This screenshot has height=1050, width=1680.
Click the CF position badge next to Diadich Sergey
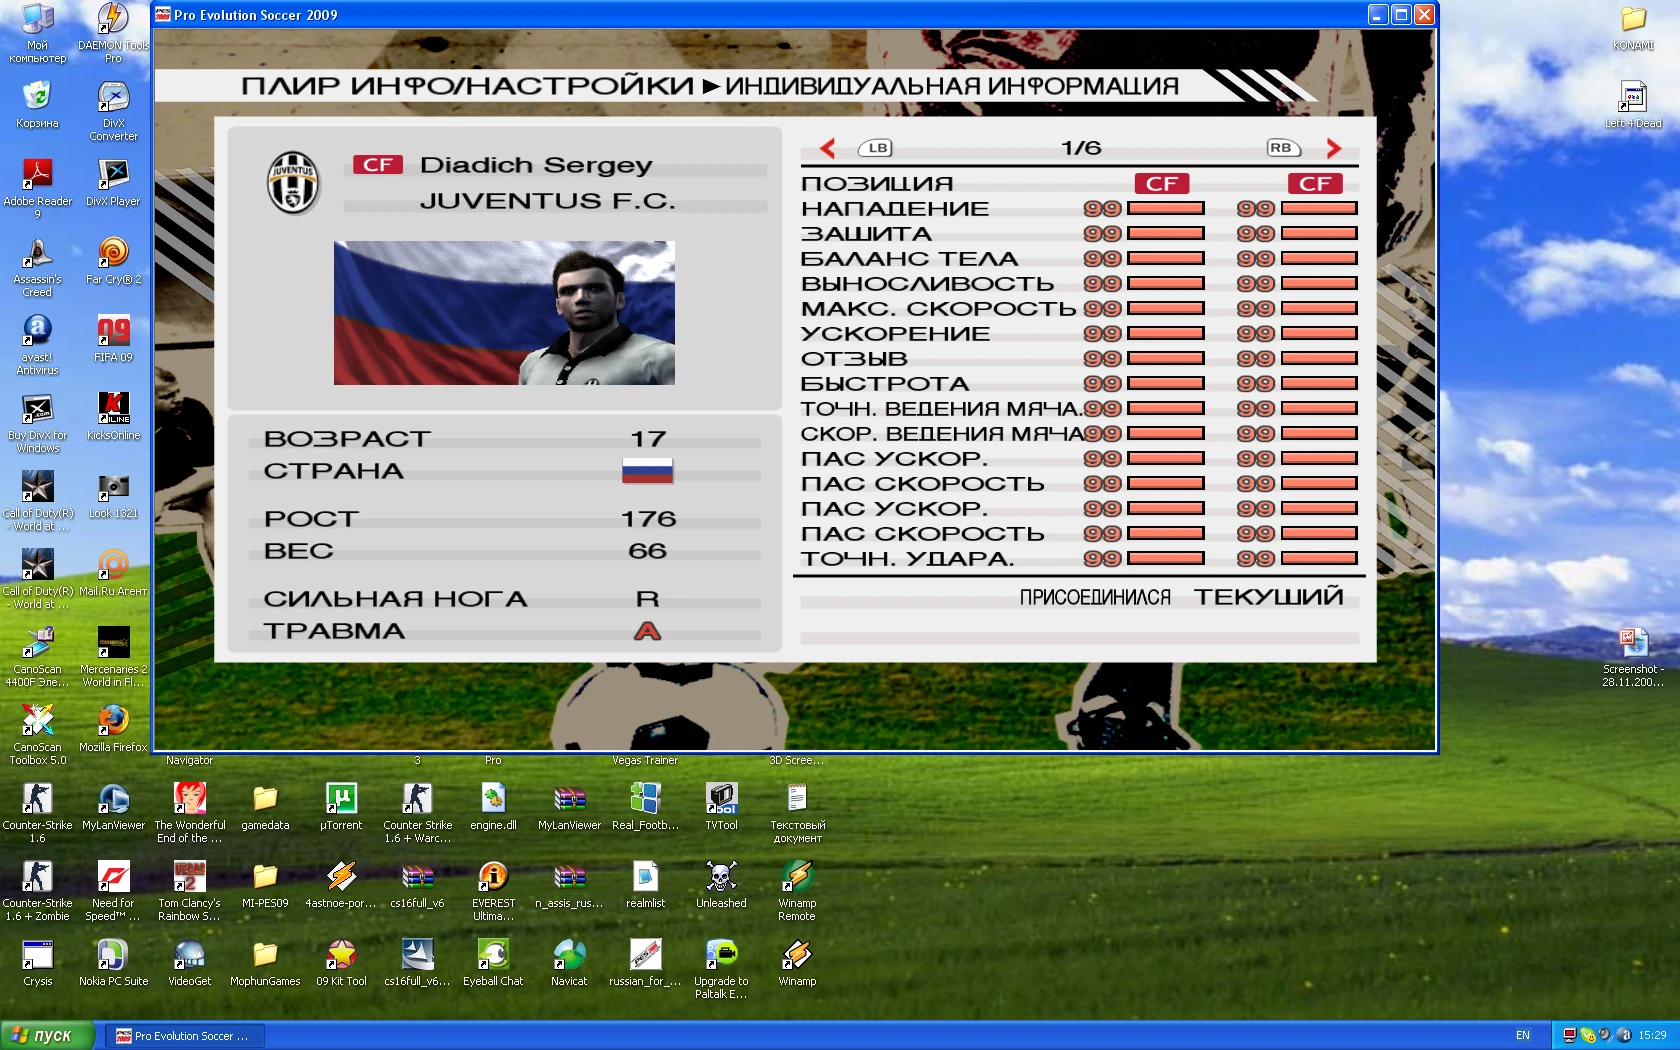click(377, 164)
